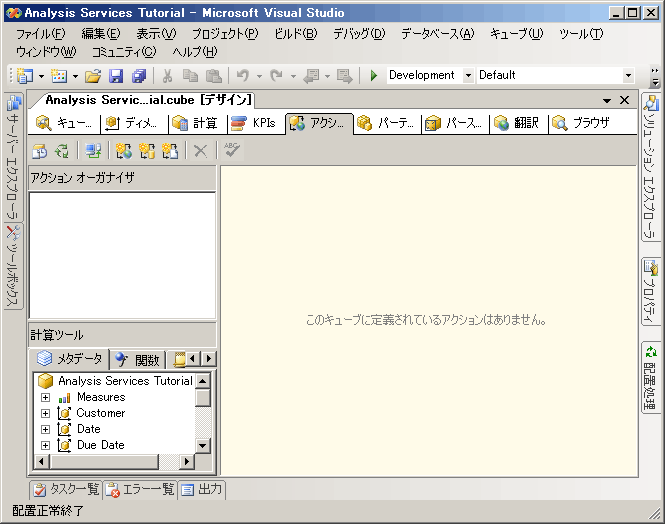Switch to the 計算 tab

198,123
